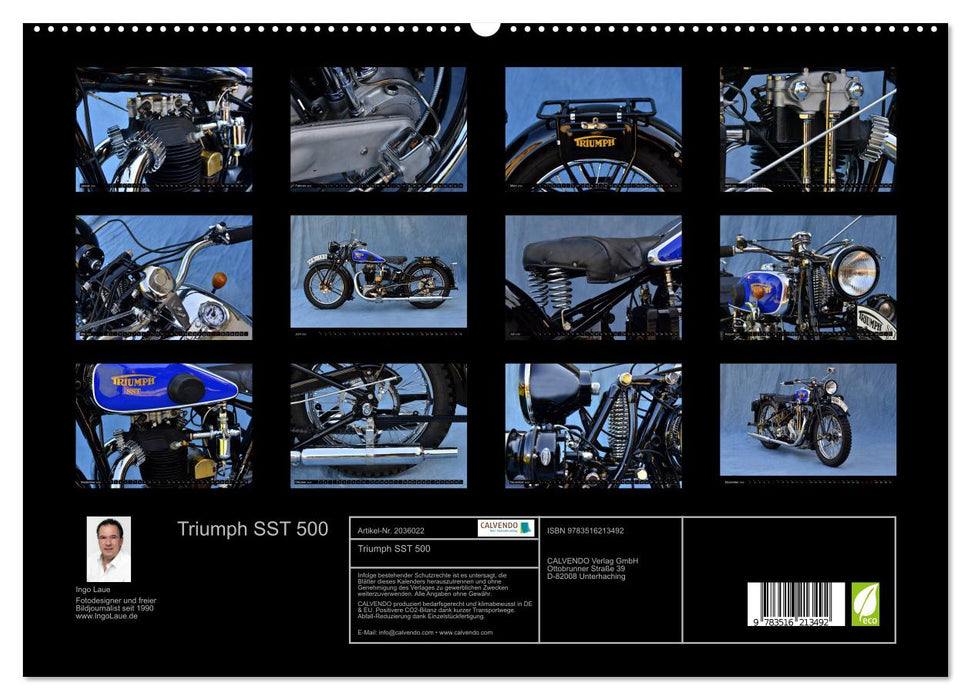971x700 pixels.
Task: Open the www.calvendo.com link
Action: [x=465, y=633]
